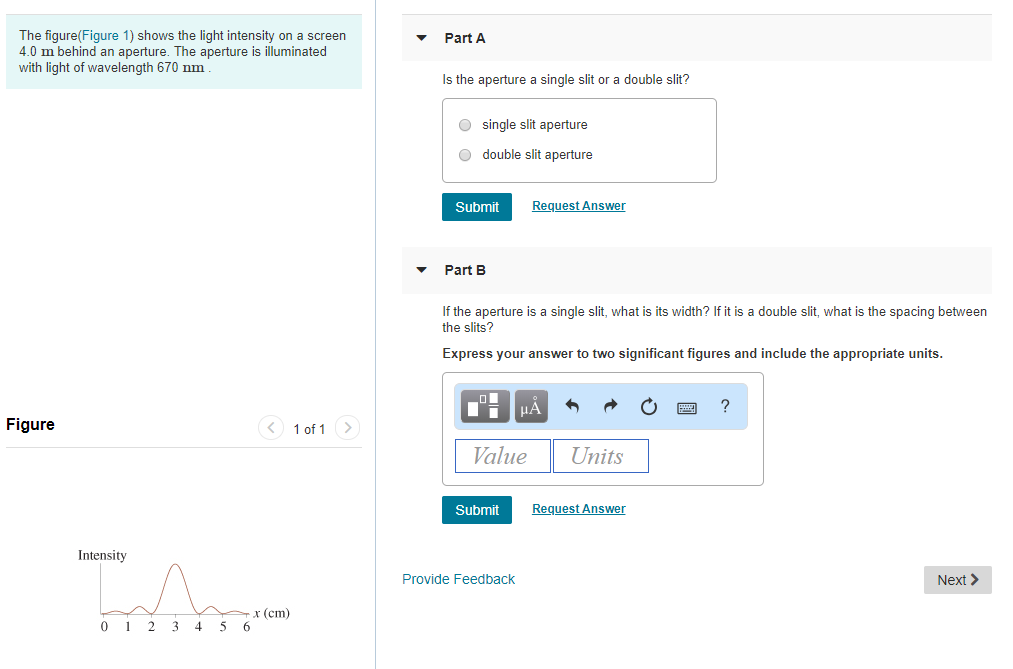Click the Next button

tap(956, 579)
